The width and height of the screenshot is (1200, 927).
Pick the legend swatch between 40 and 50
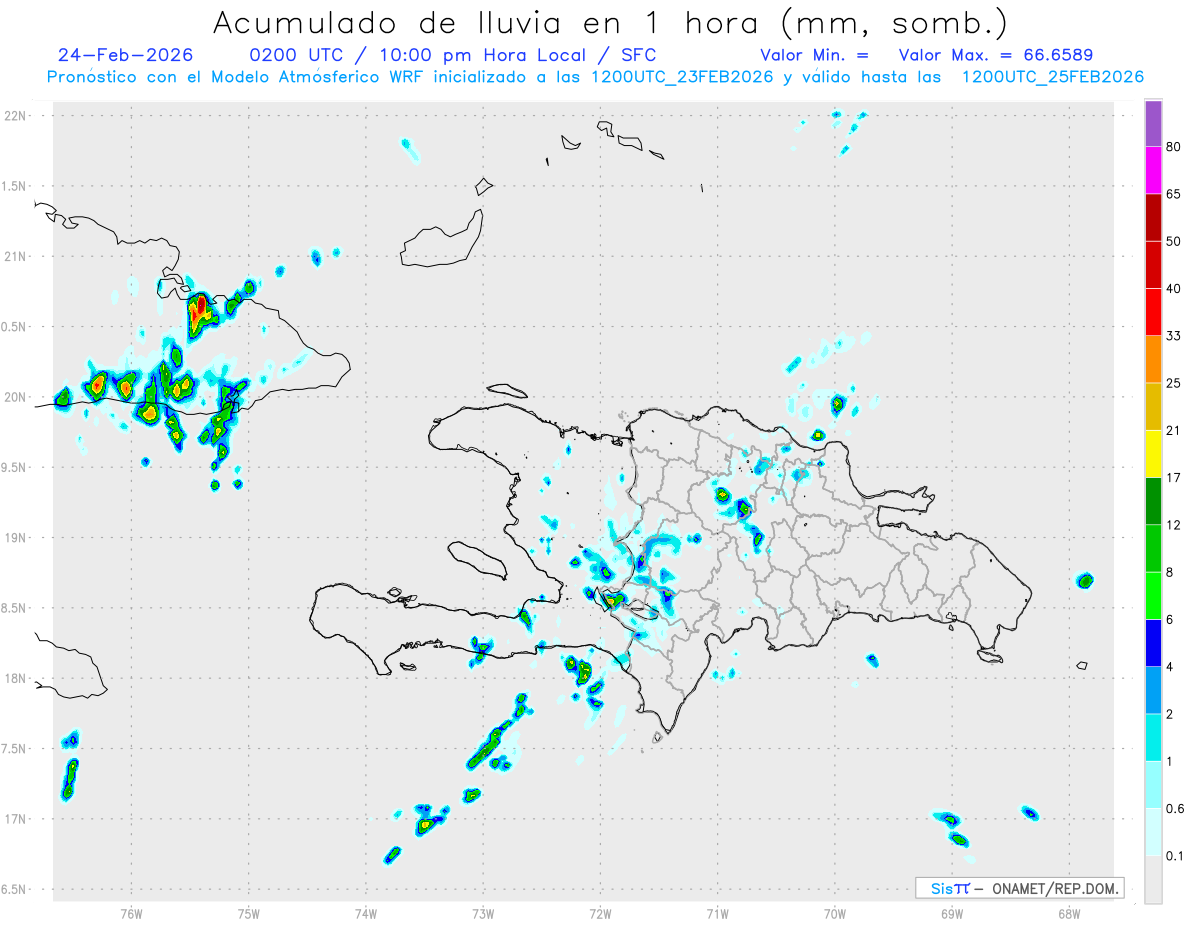coord(1153,265)
